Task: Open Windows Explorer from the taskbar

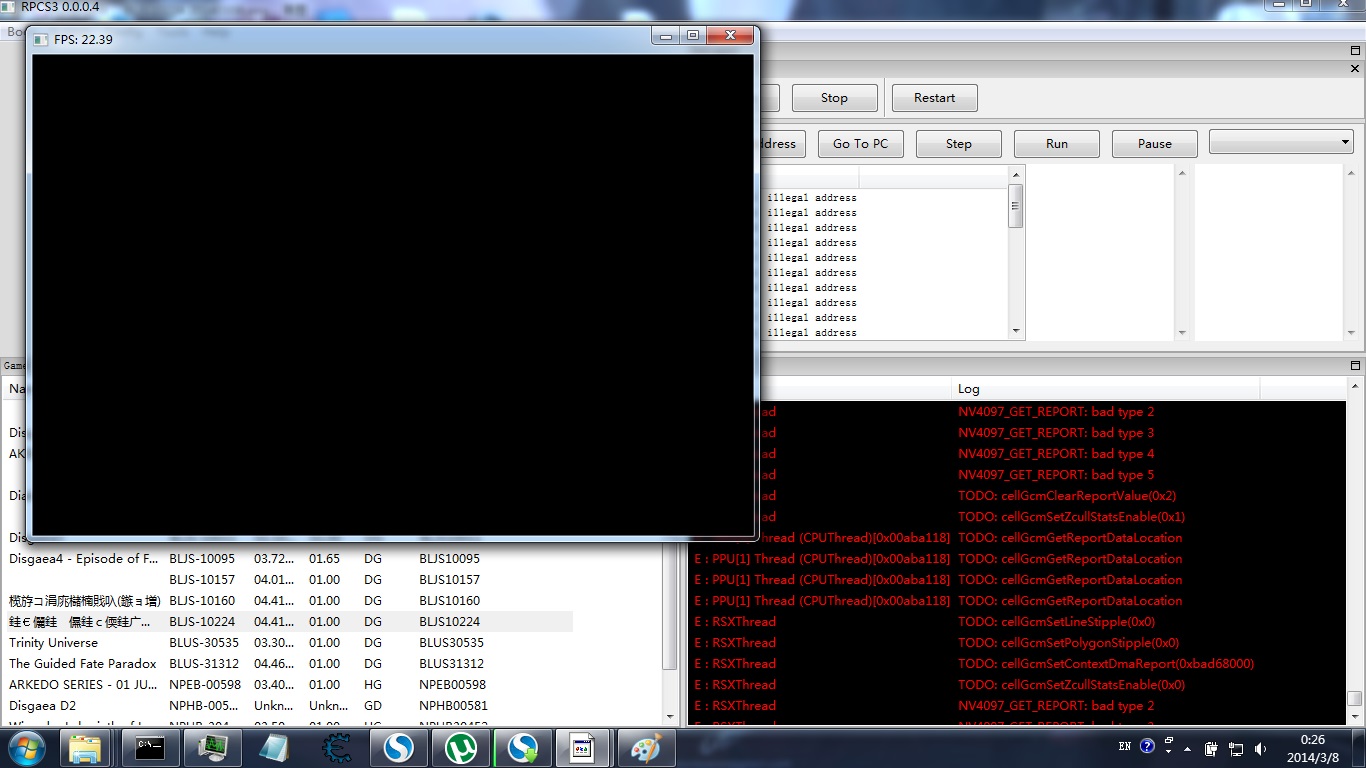Action: pos(85,747)
